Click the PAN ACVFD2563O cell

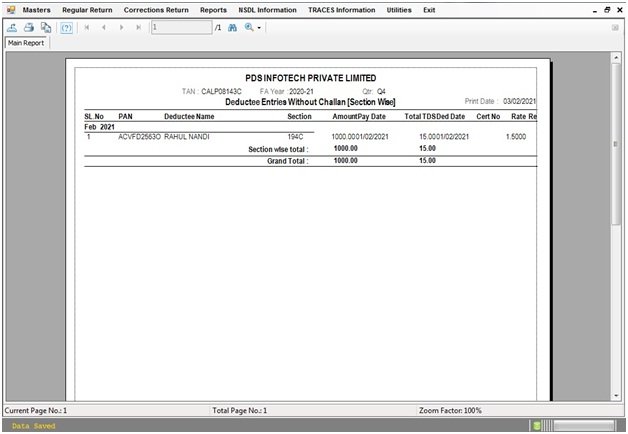point(139,137)
